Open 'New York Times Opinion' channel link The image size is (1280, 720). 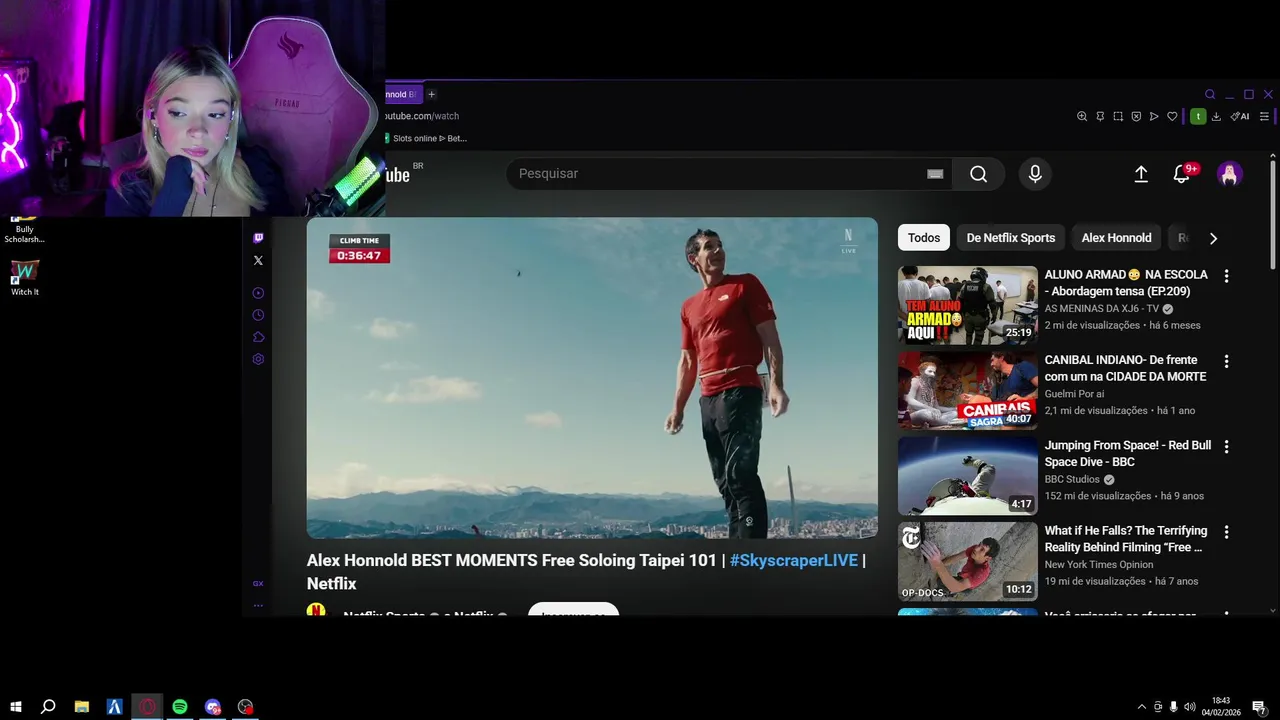1099,565
